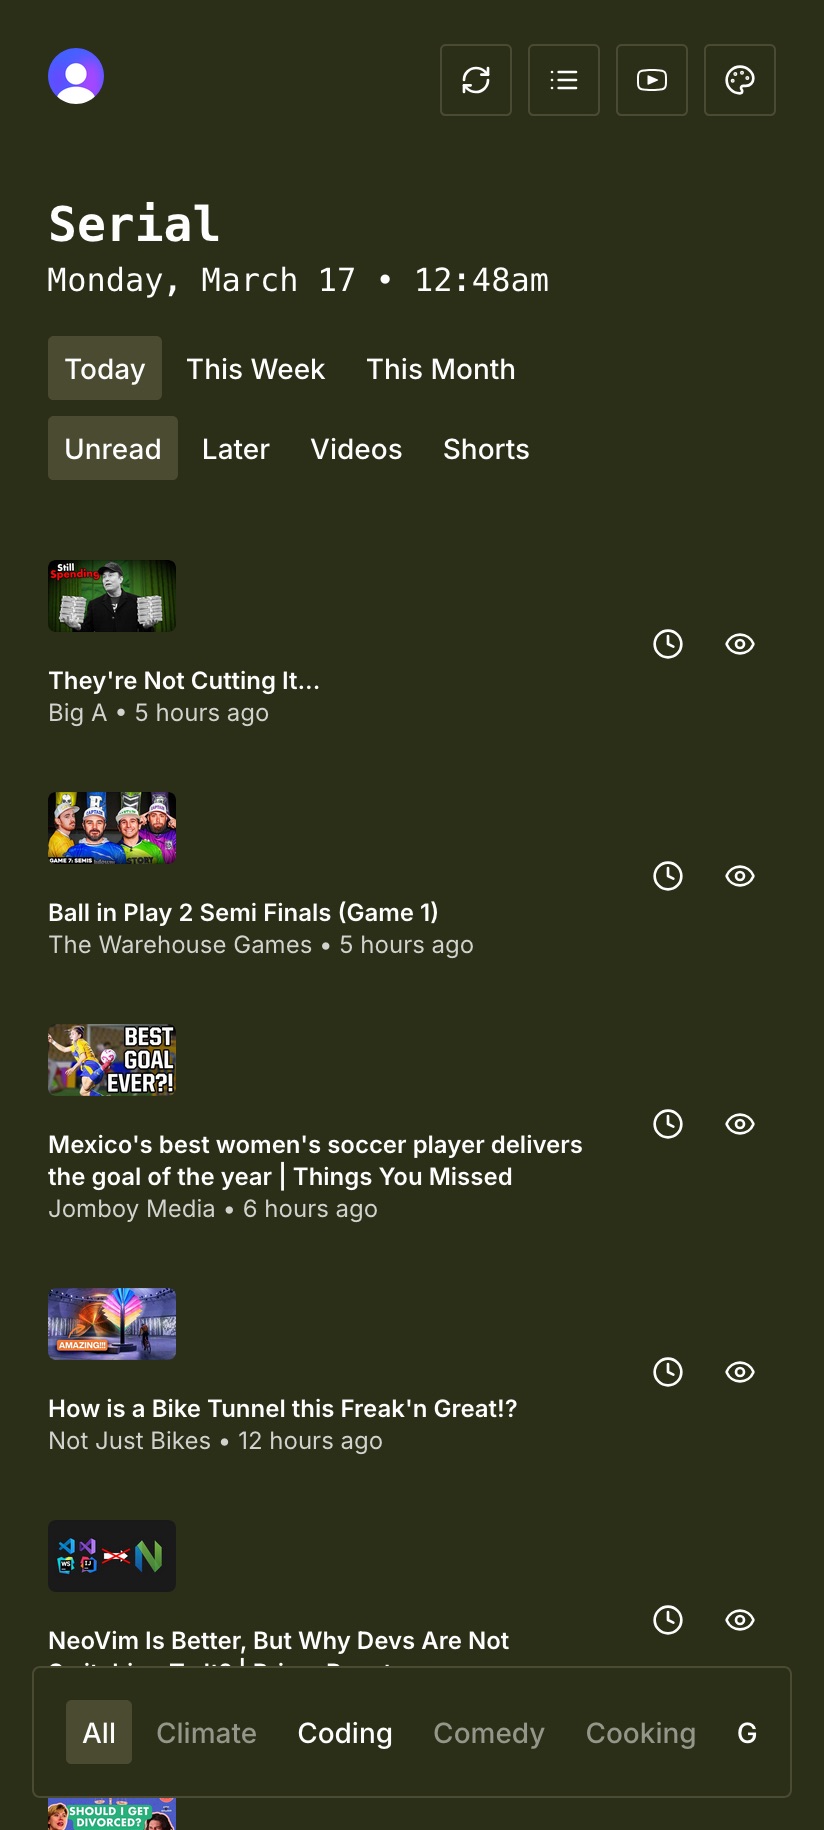Switch to This Month tab
Screen dimensions: 824x1830
coord(441,369)
